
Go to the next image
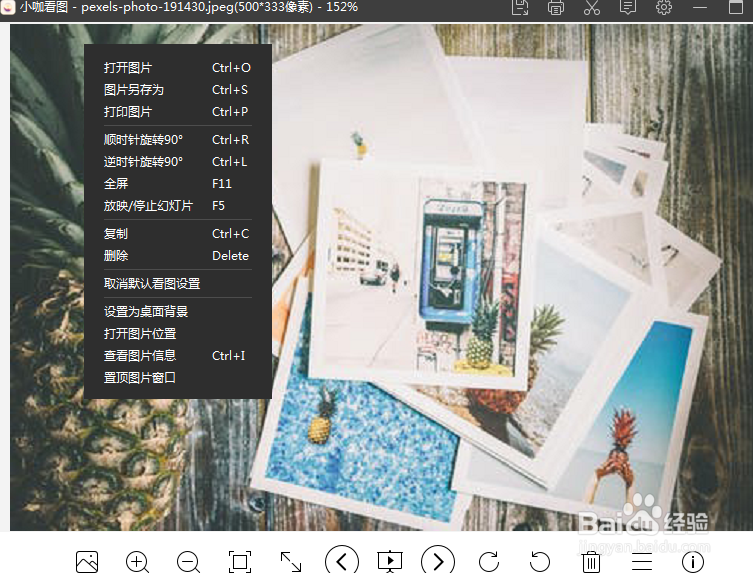pos(438,561)
